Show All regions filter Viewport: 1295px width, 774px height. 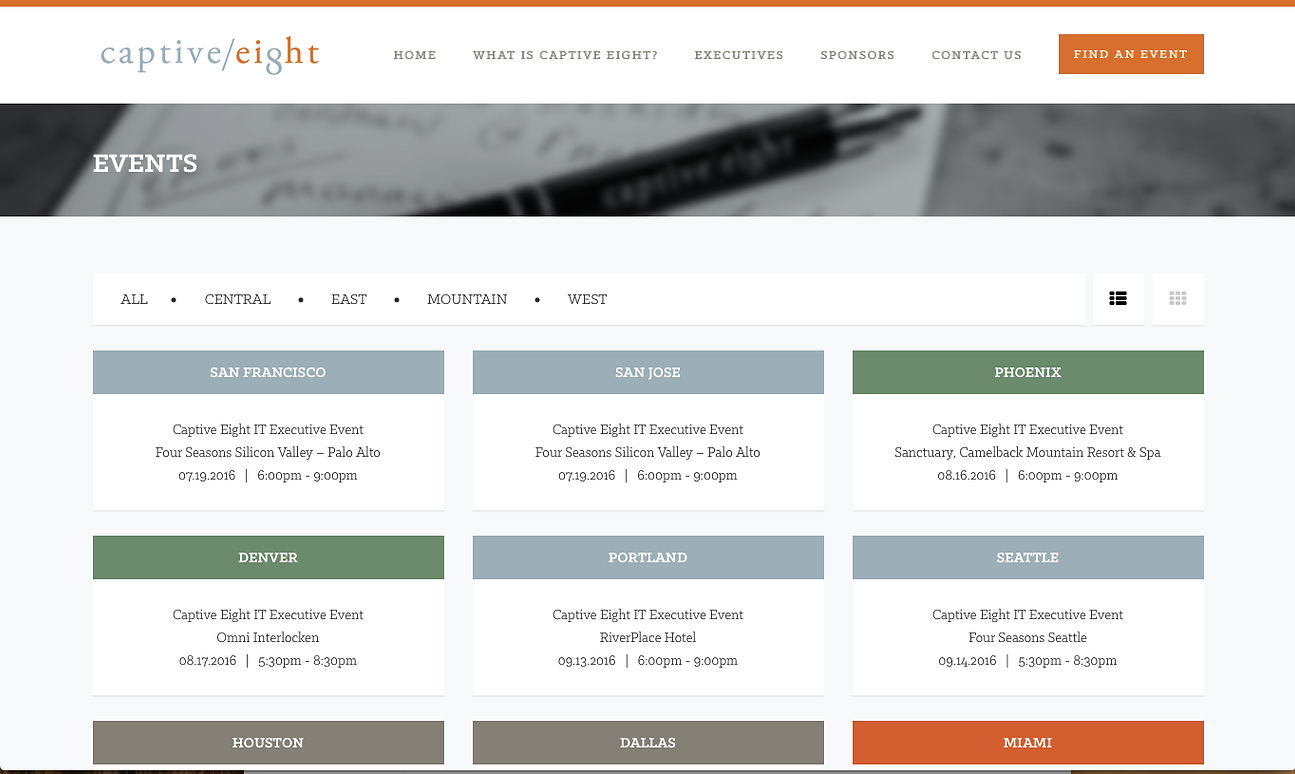tap(134, 299)
